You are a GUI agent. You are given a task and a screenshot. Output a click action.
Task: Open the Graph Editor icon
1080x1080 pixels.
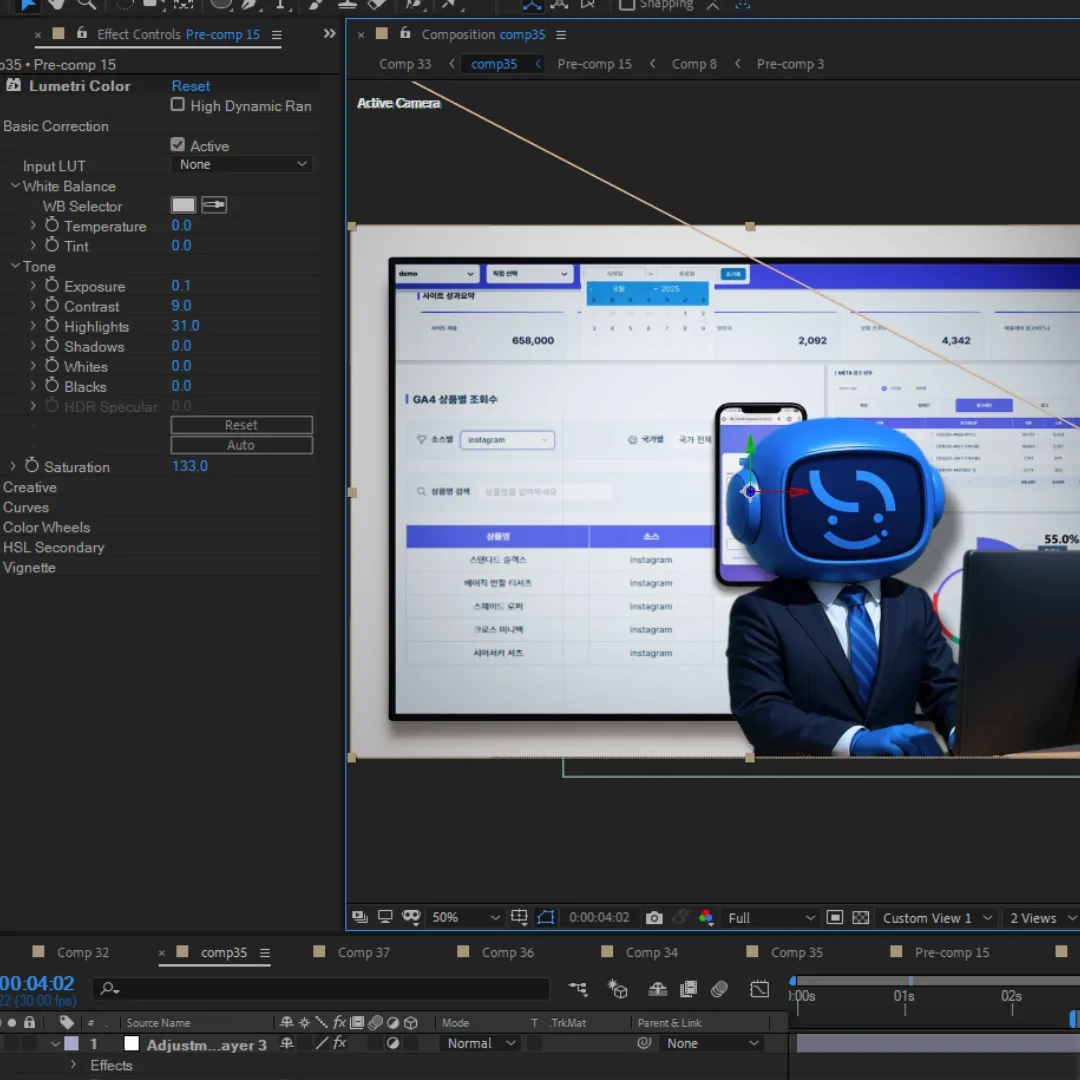pyautogui.click(x=759, y=989)
